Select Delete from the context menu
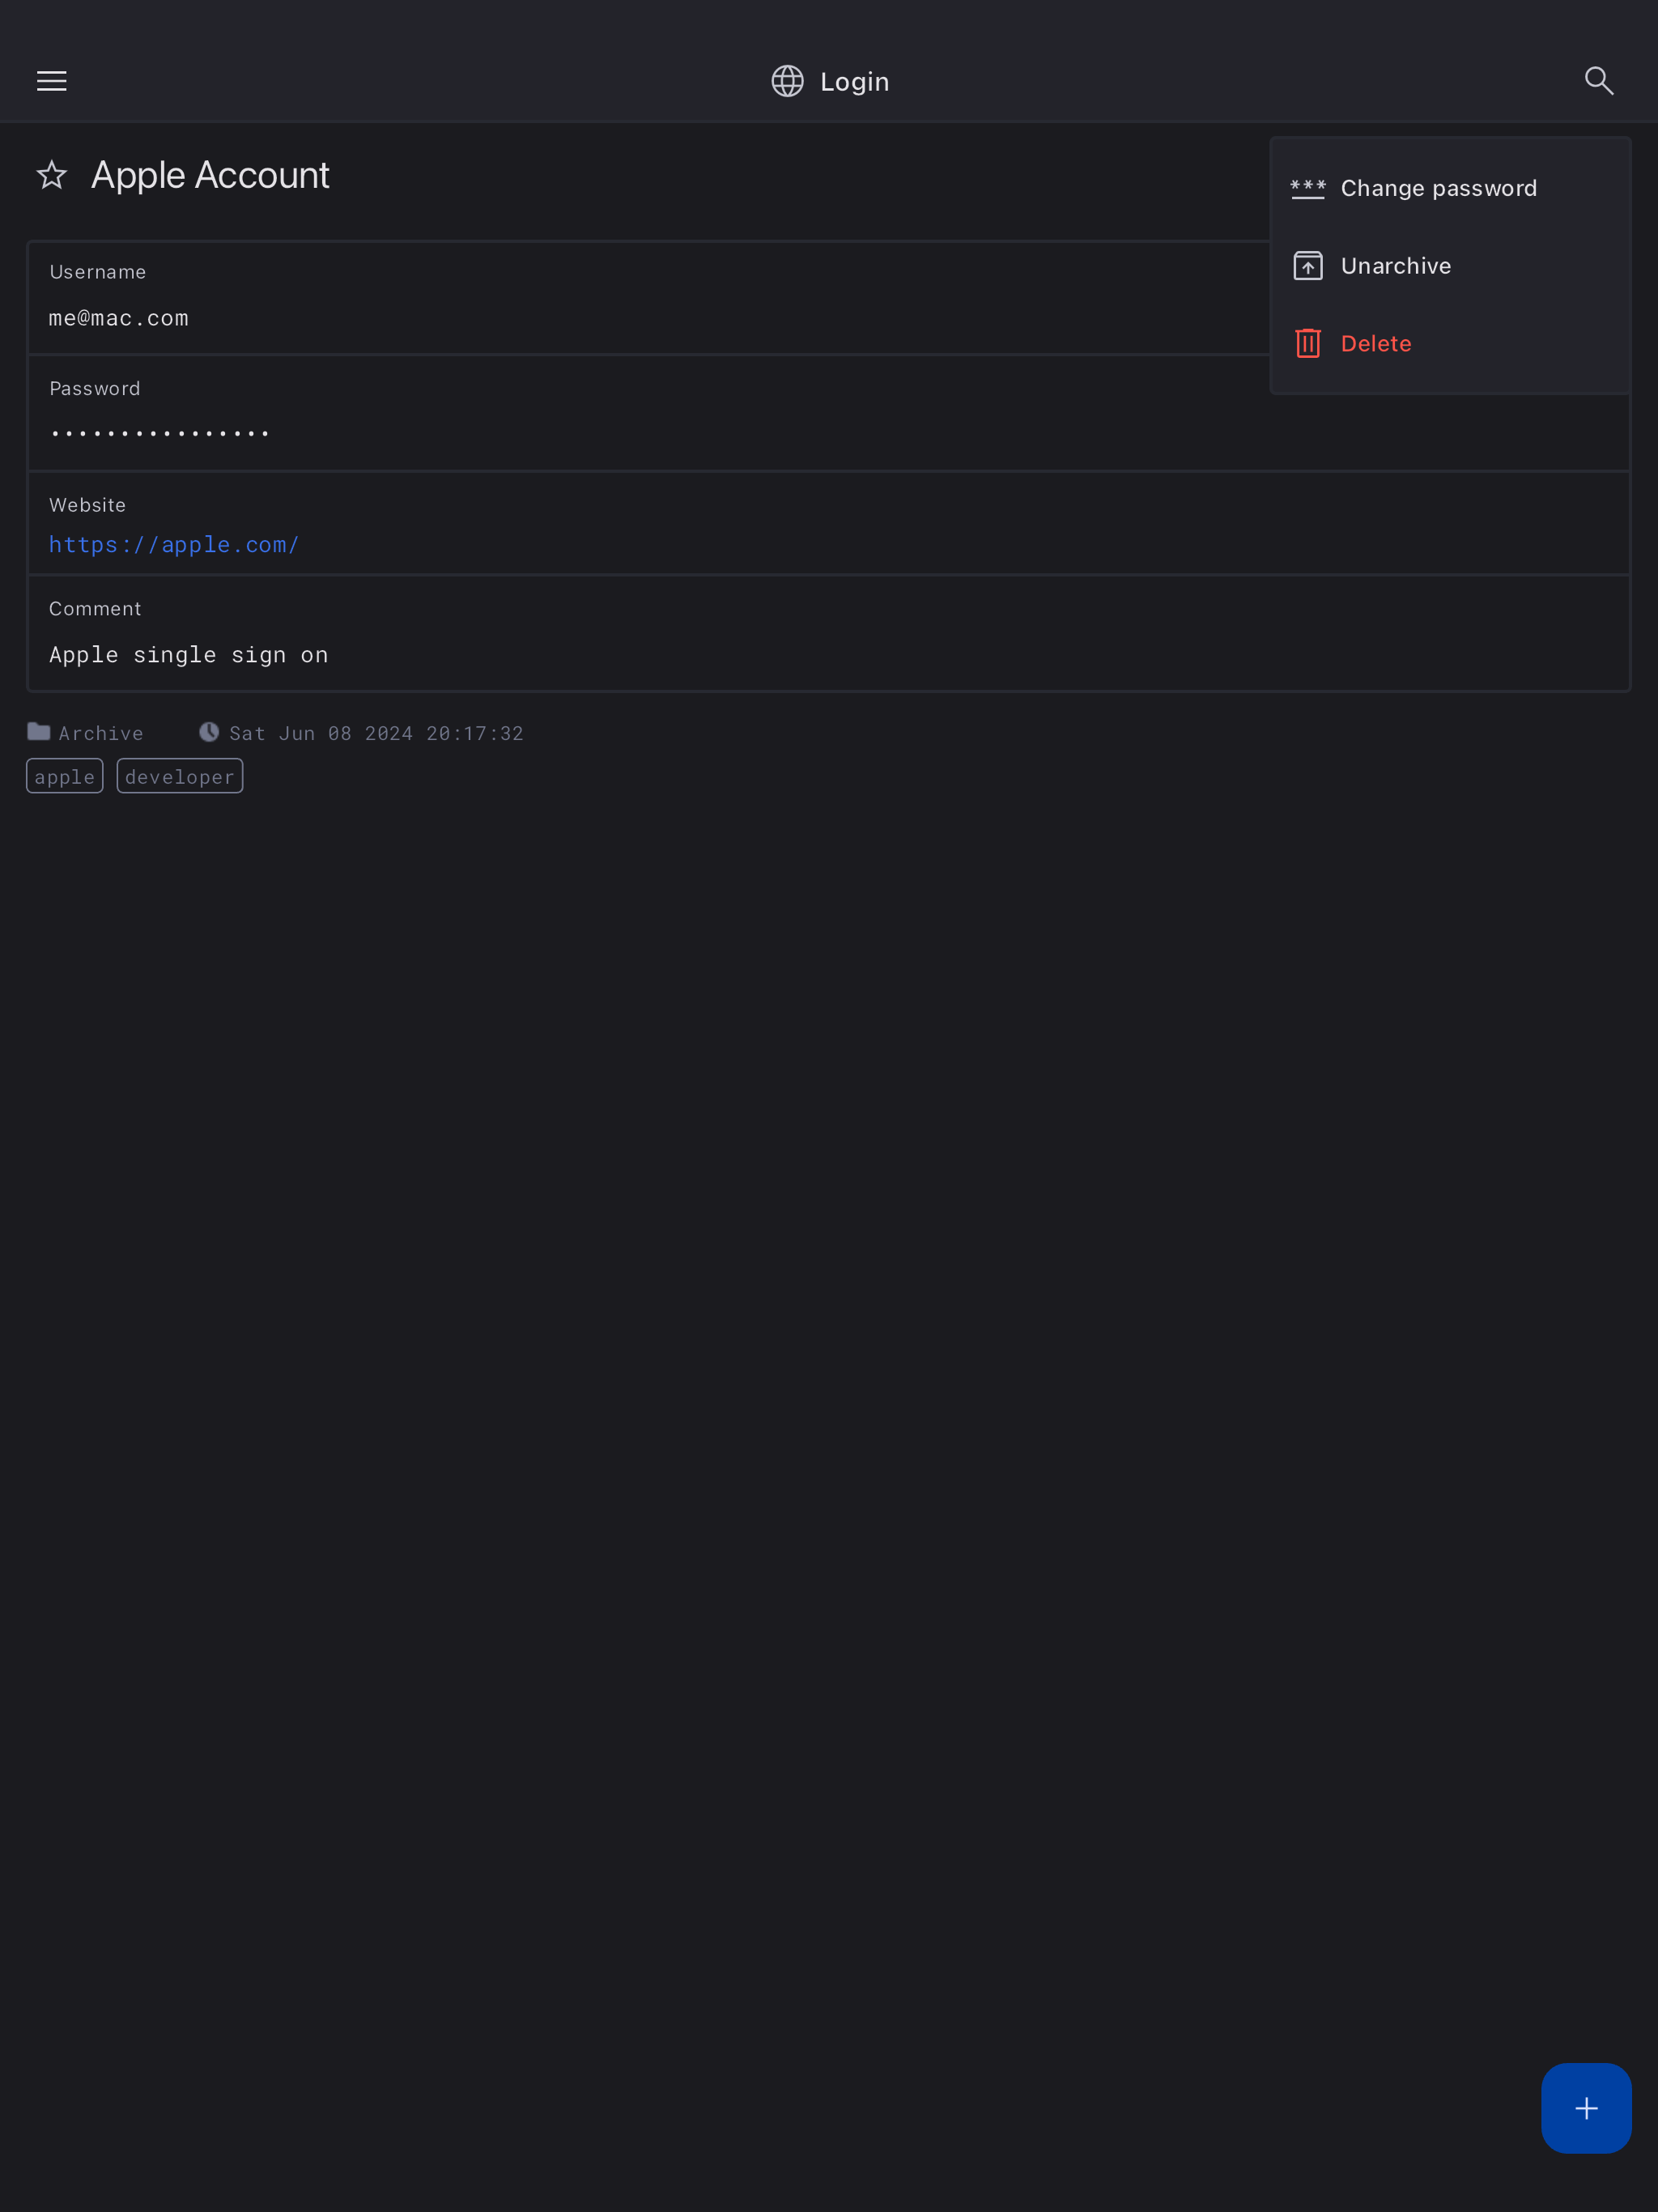 click(x=1375, y=343)
